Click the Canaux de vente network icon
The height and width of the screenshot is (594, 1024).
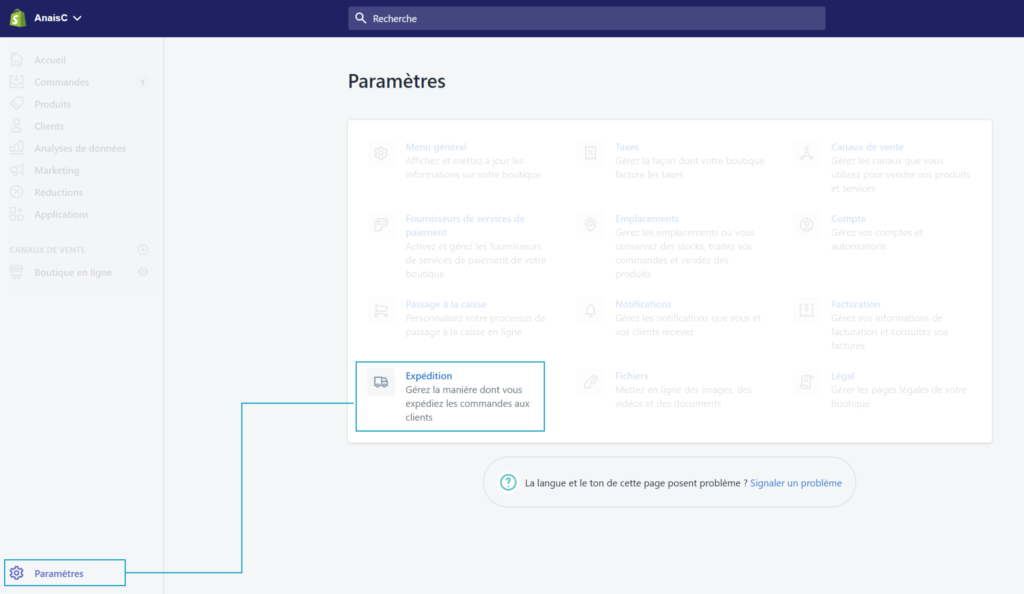click(807, 153)
